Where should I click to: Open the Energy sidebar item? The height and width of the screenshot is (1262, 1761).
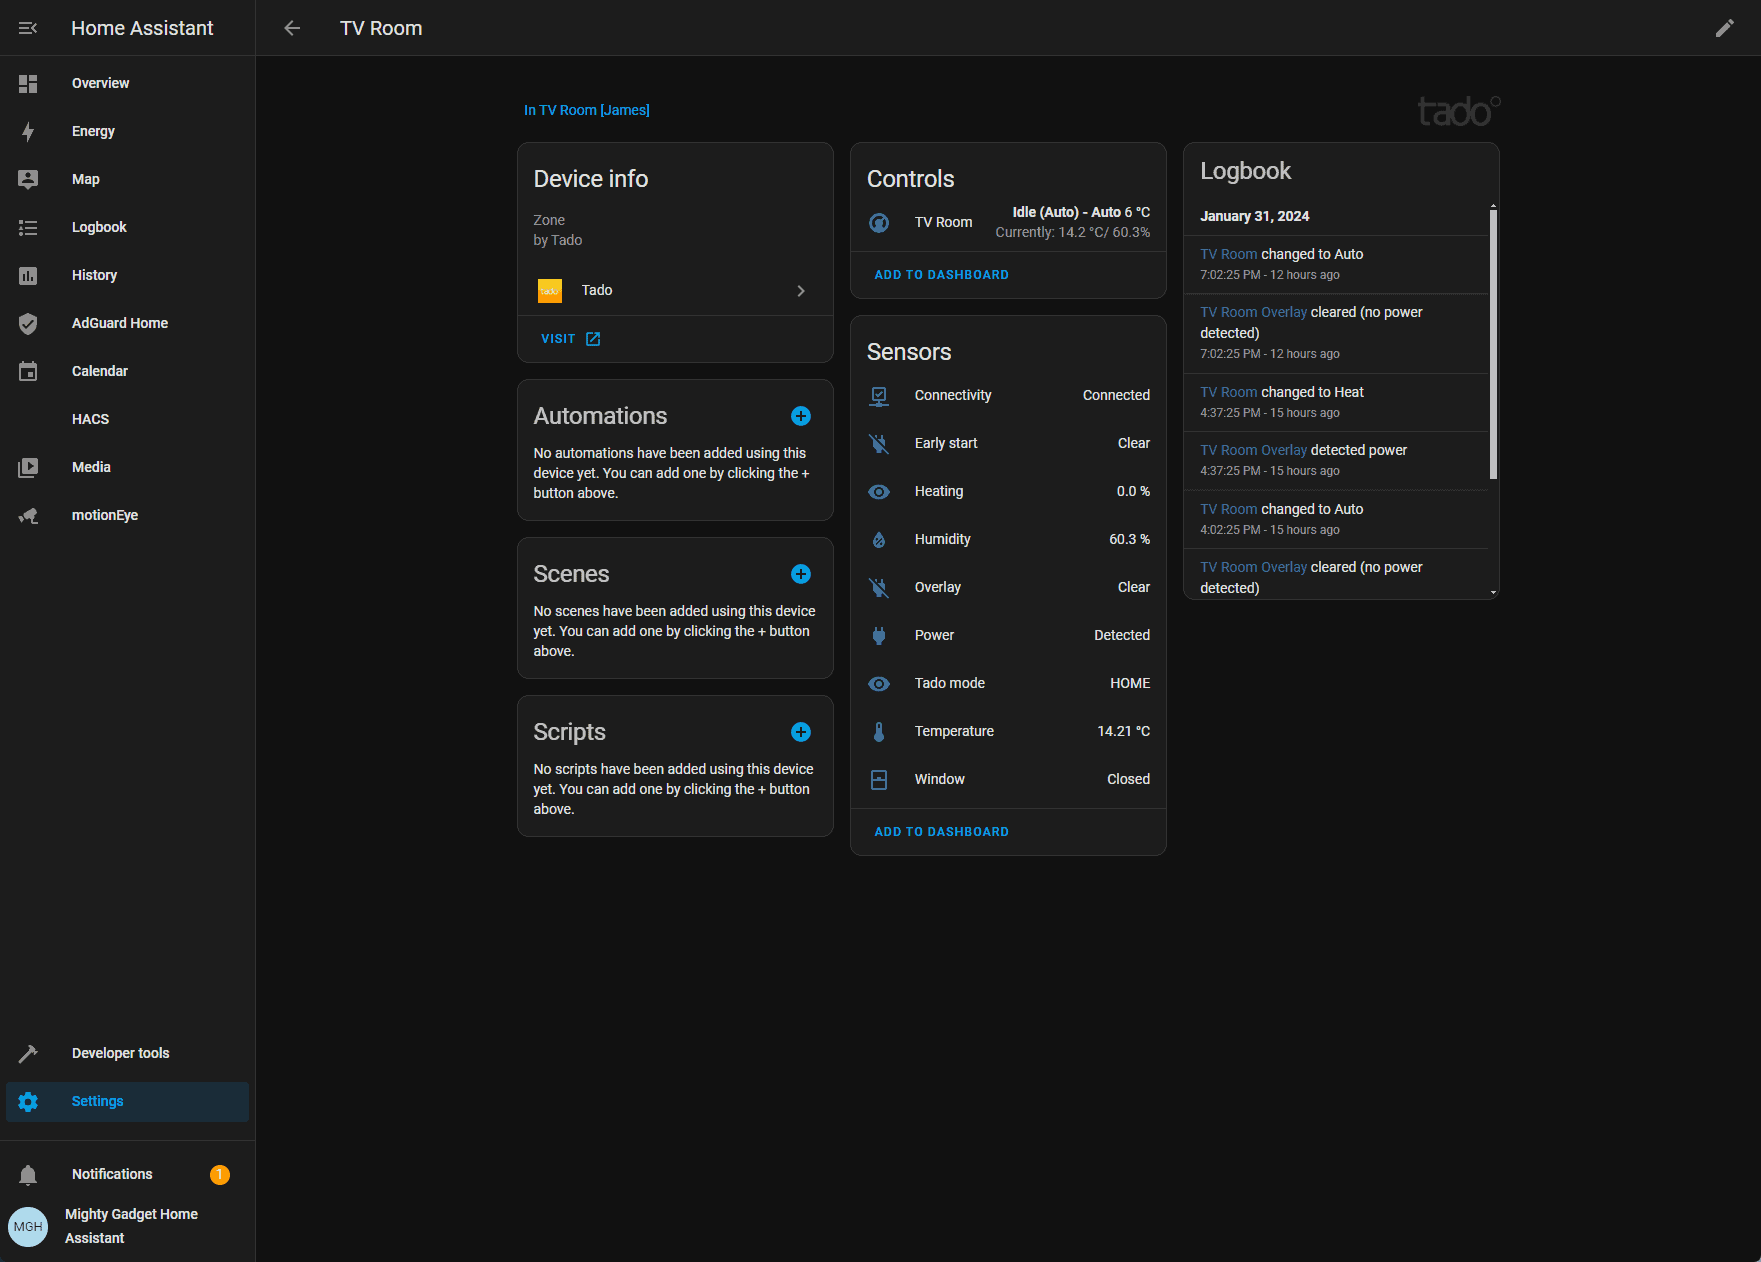point(93,132)
